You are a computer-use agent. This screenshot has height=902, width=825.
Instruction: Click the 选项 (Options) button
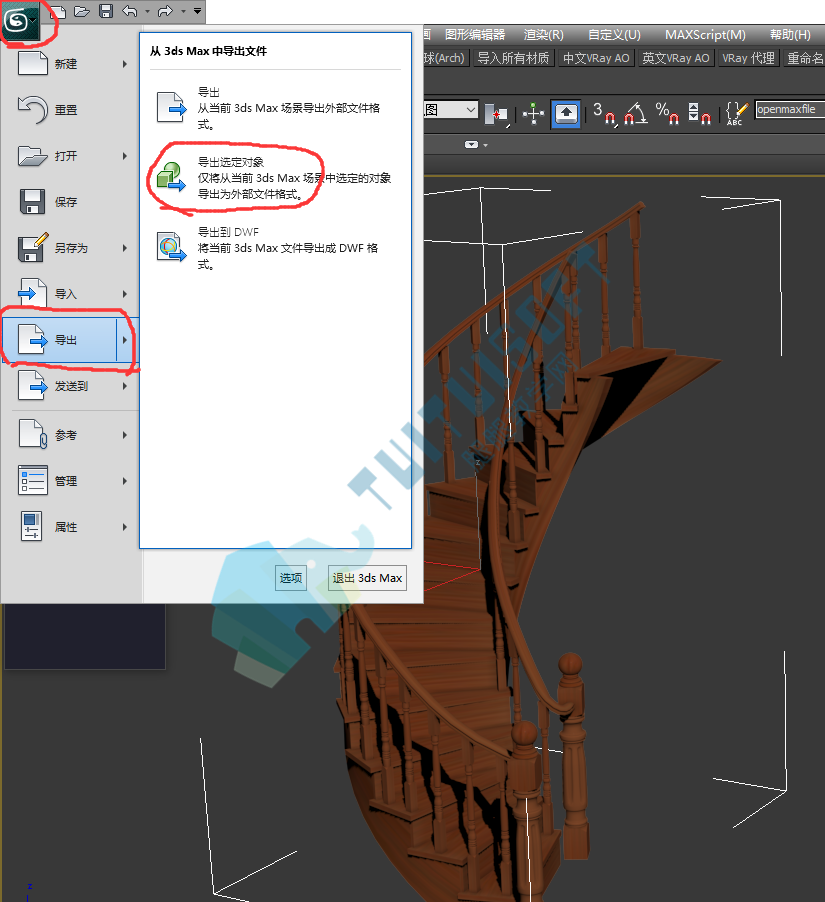point(291,578)
